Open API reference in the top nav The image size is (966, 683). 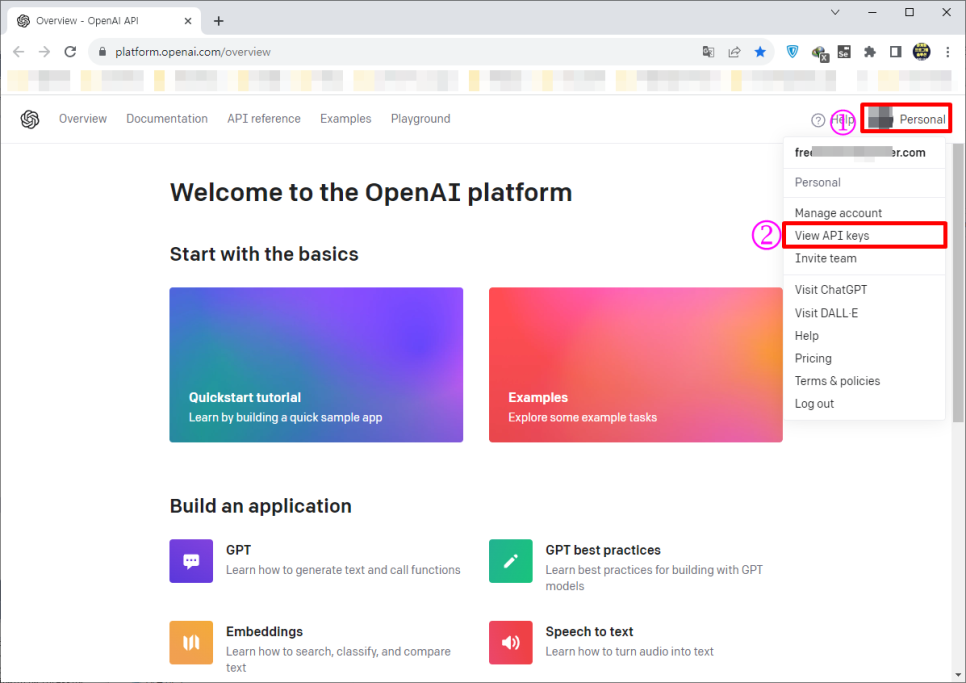[264, 119]
